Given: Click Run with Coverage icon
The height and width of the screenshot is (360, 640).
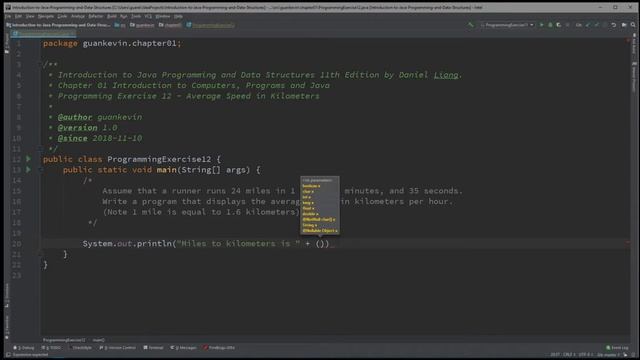Looking at the screenshot, I should tap(559, 25).
